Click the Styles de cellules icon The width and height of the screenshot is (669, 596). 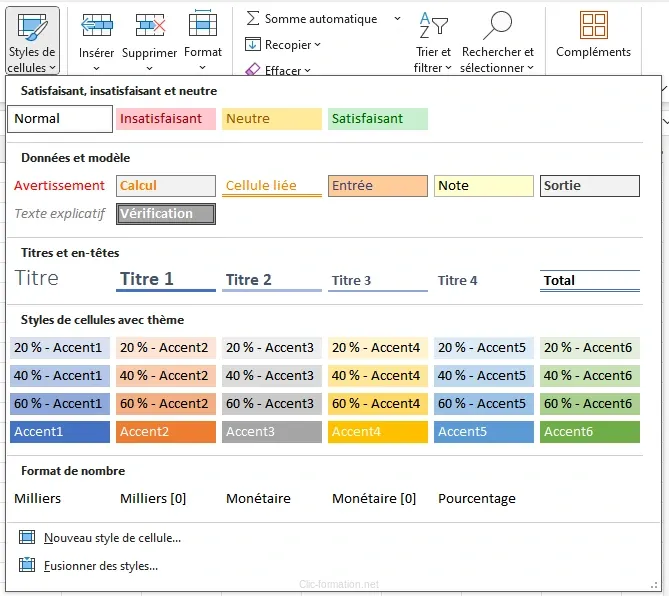[31, 26]
